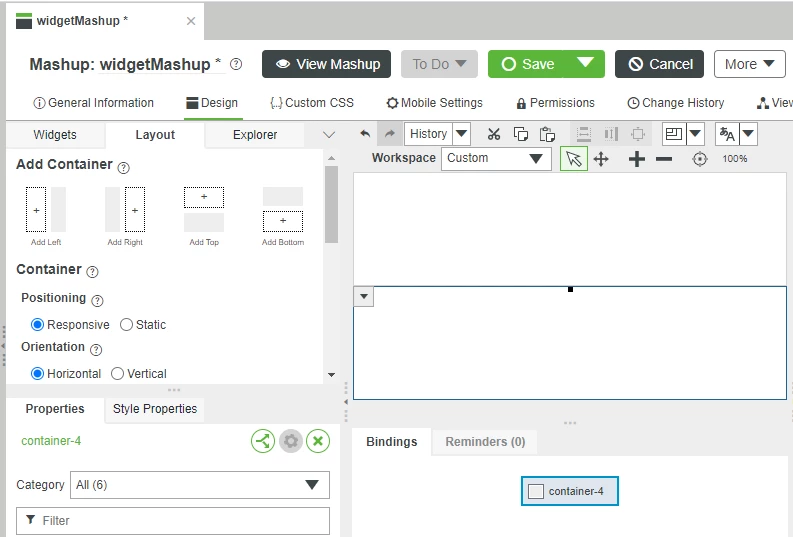793x537 pixels.
Task: Click the History button label
Action: 428,134
